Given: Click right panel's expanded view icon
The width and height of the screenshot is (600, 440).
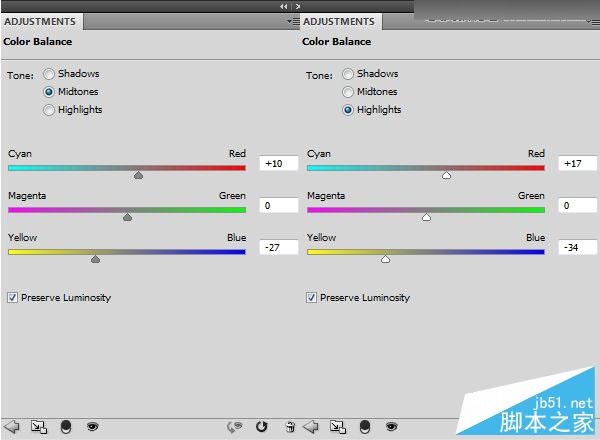Looking at the screenshot, I should pyautogui.click(x=338, y=427).
